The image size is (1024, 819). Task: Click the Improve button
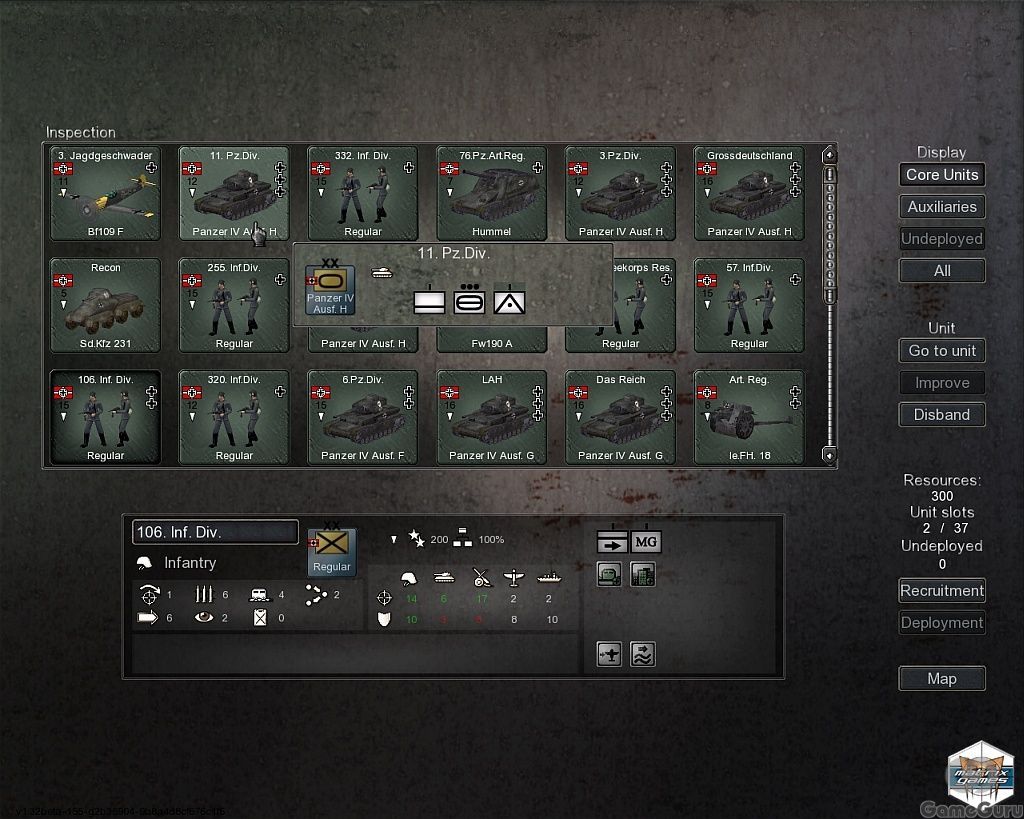coord(942,383)
